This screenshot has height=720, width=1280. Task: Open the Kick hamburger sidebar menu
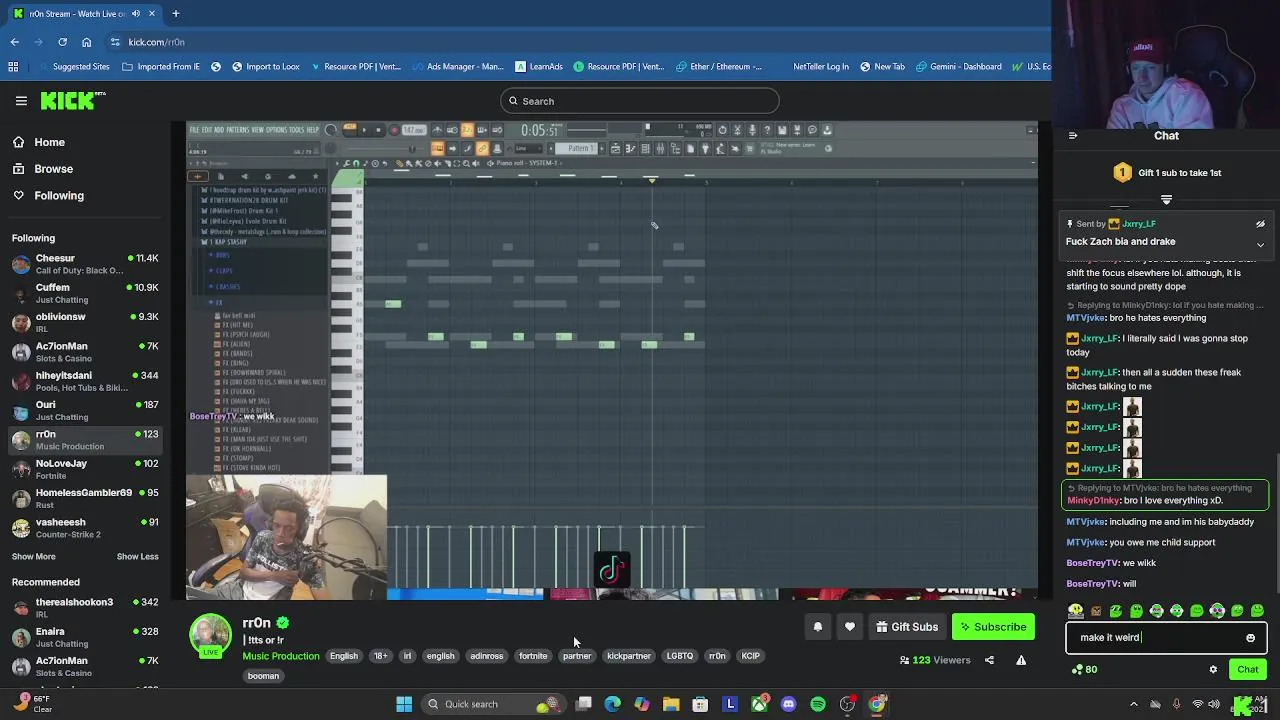pos(21,100)
